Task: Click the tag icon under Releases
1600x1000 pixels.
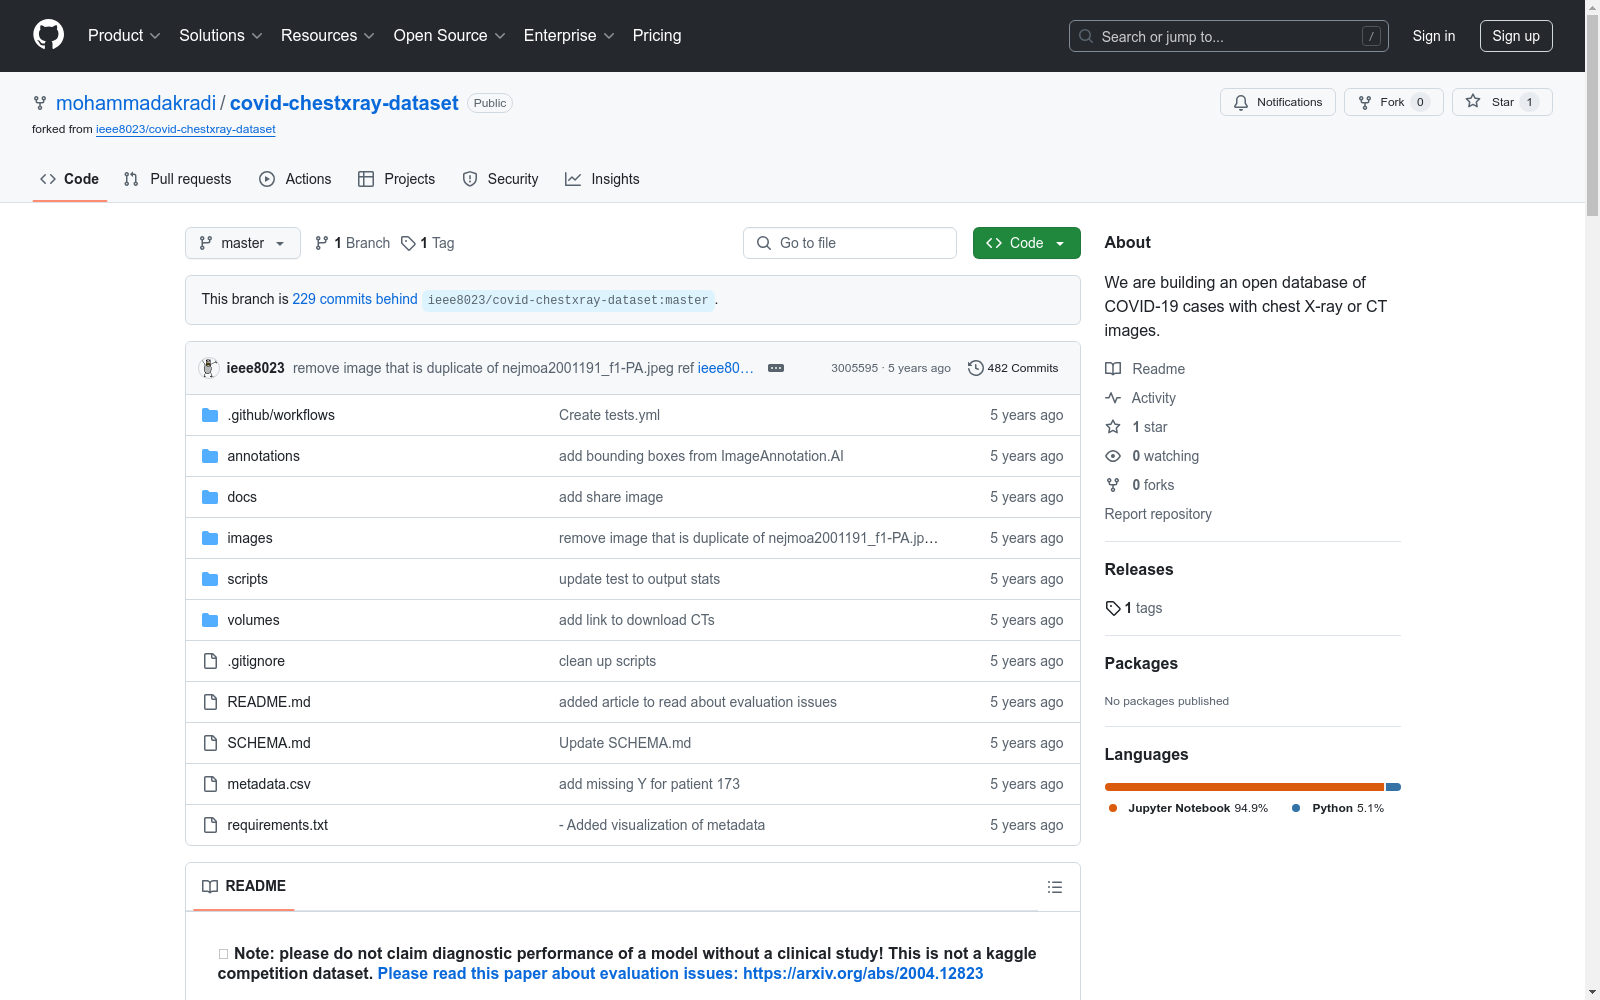Action: (1113, 608)
